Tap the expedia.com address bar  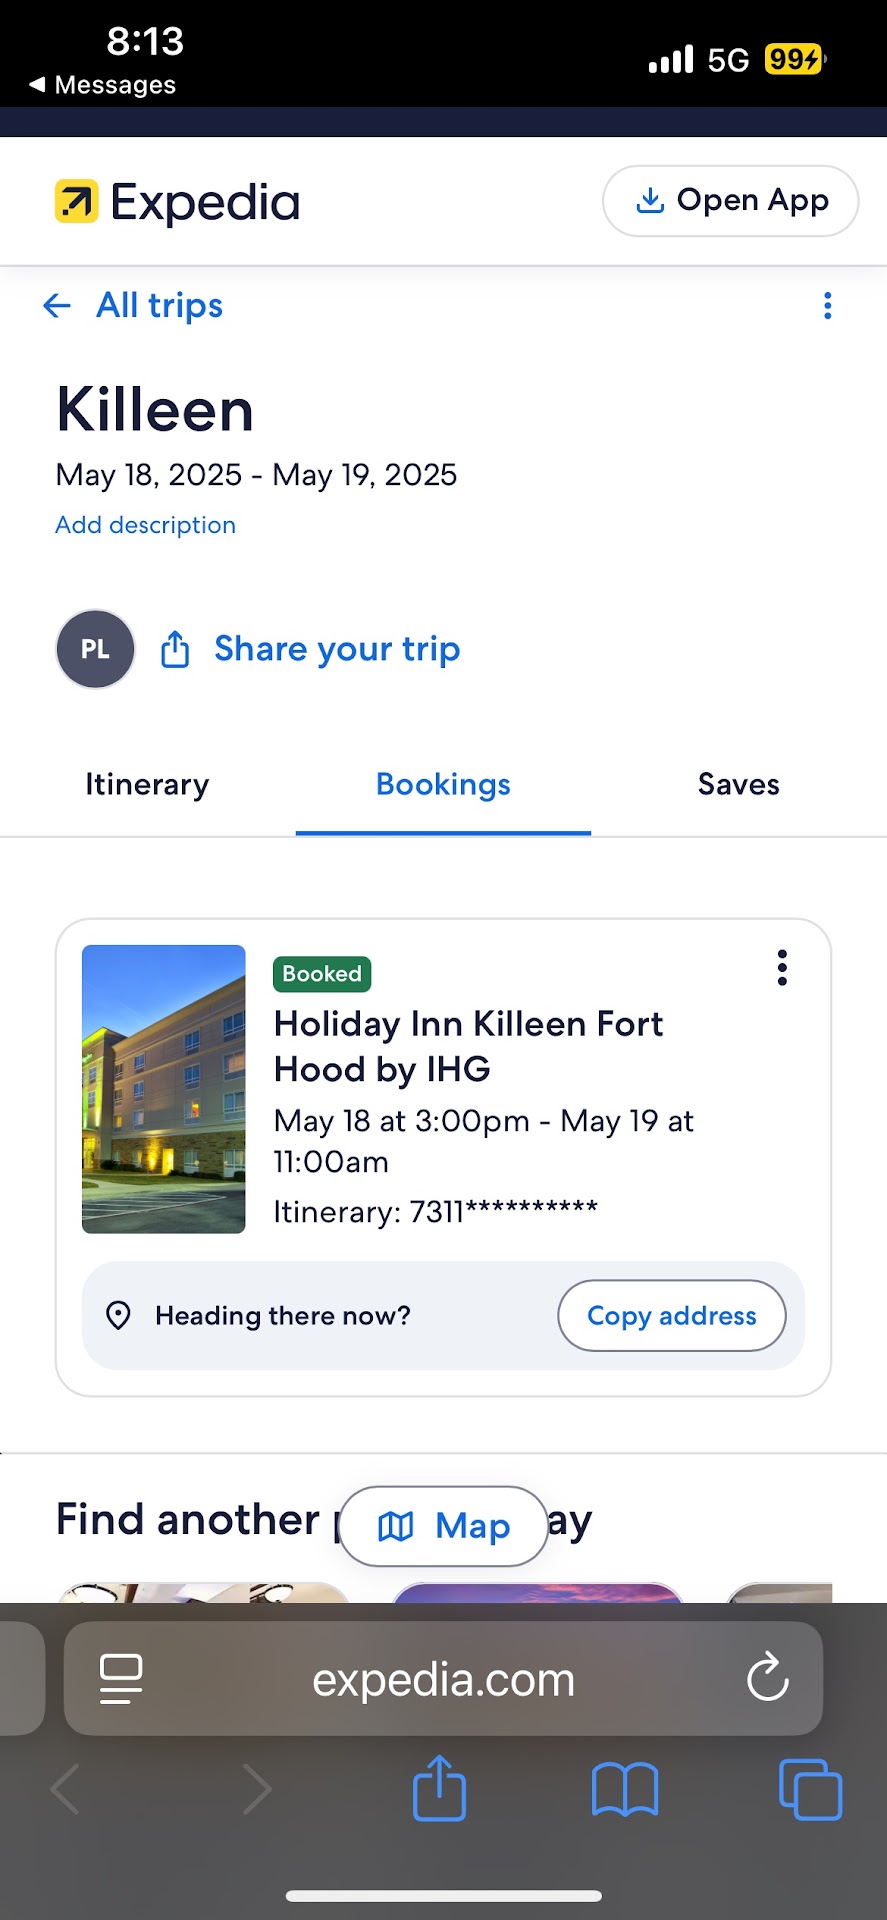pos(443,1679)
